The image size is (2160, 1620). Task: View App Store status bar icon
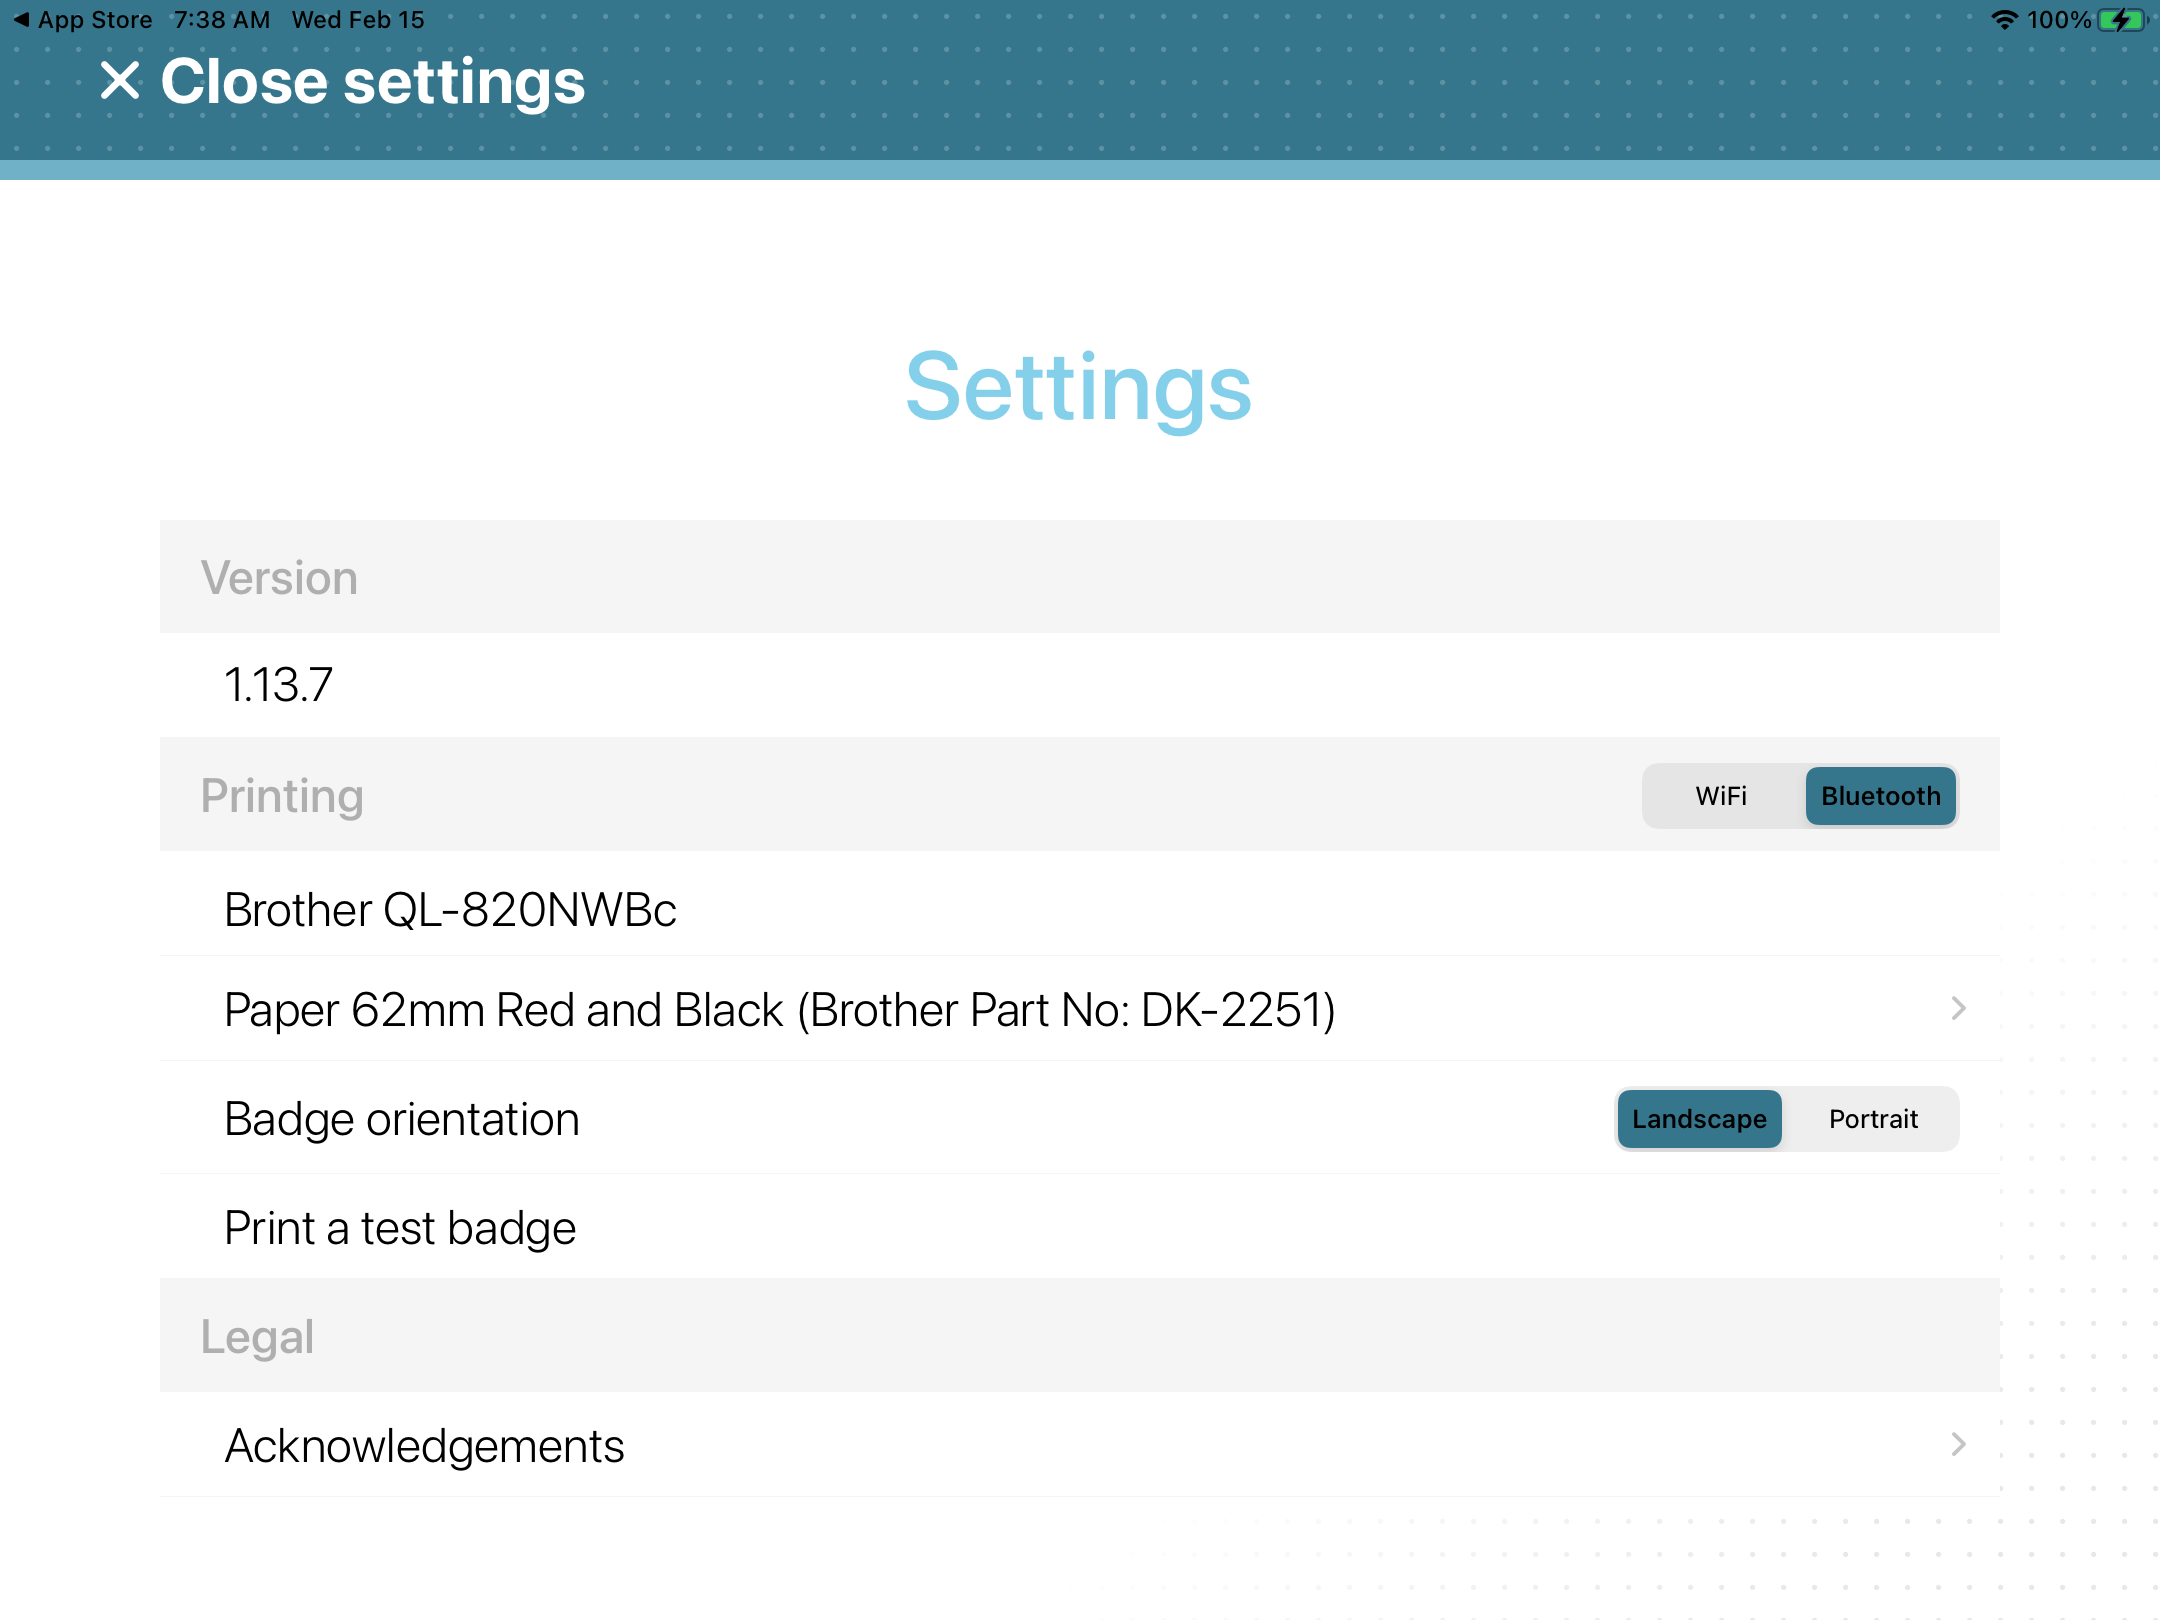(12, 17)
